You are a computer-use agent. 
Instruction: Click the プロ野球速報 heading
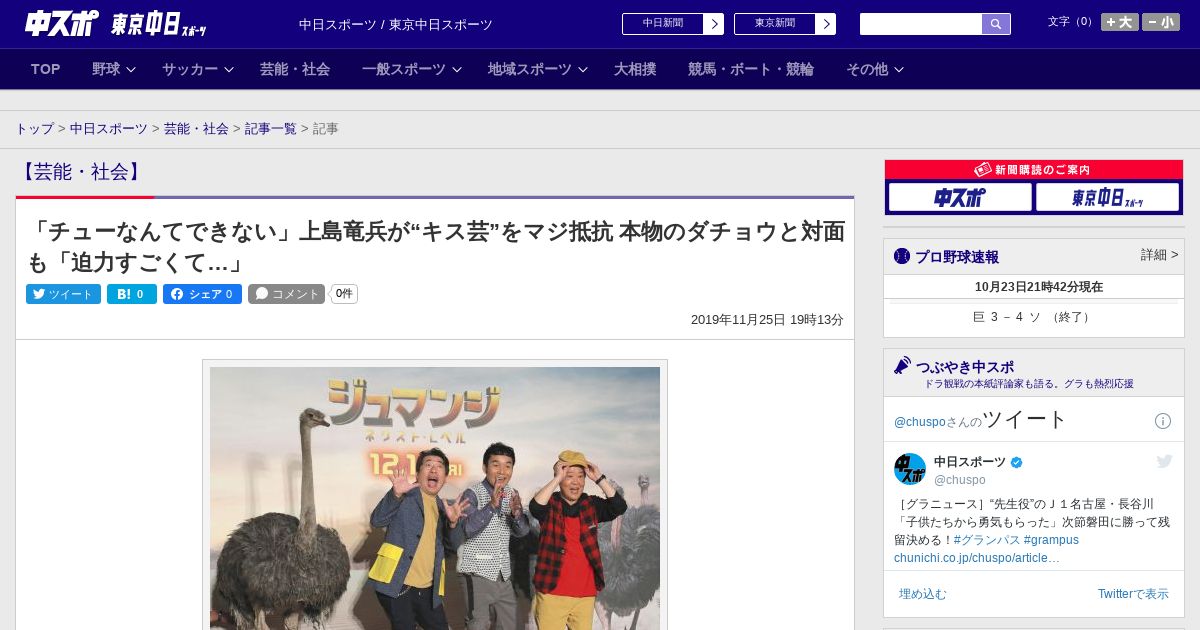tap(956, 257)
